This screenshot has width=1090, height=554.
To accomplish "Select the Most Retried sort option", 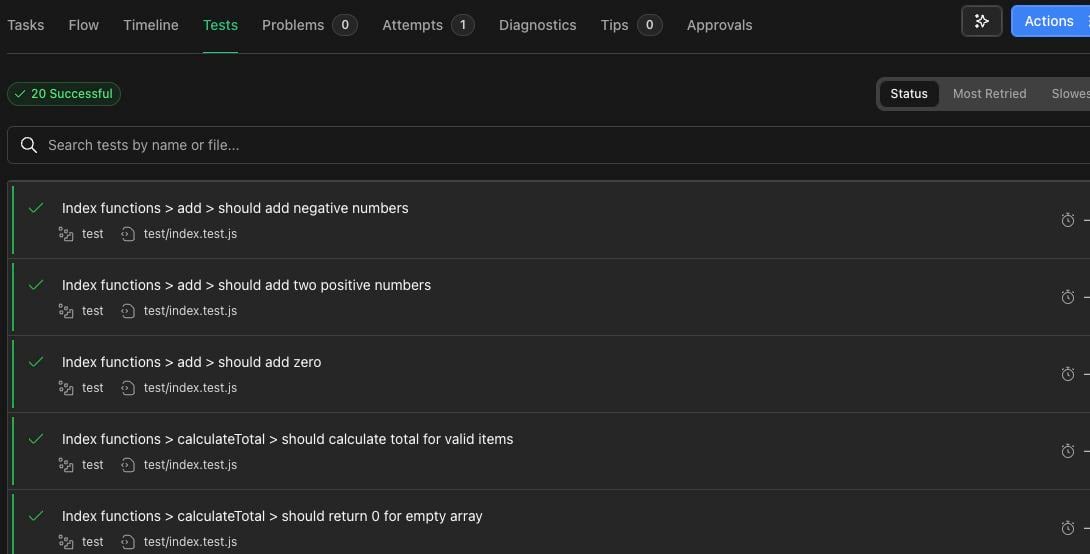I will [989, 94].
